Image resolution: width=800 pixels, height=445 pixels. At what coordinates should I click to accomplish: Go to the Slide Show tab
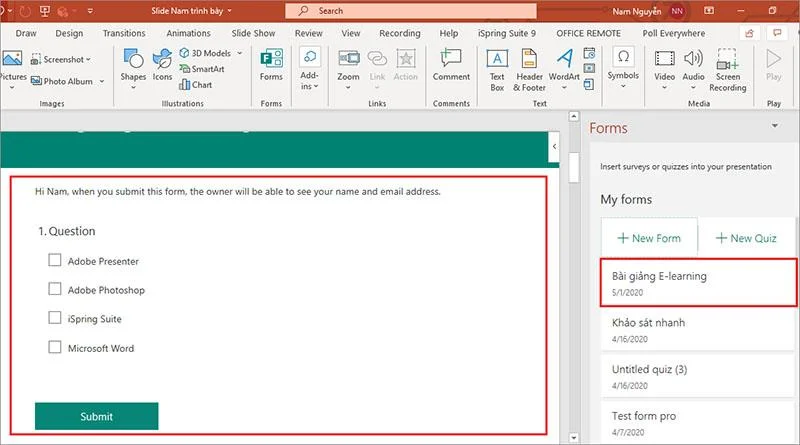253,33
